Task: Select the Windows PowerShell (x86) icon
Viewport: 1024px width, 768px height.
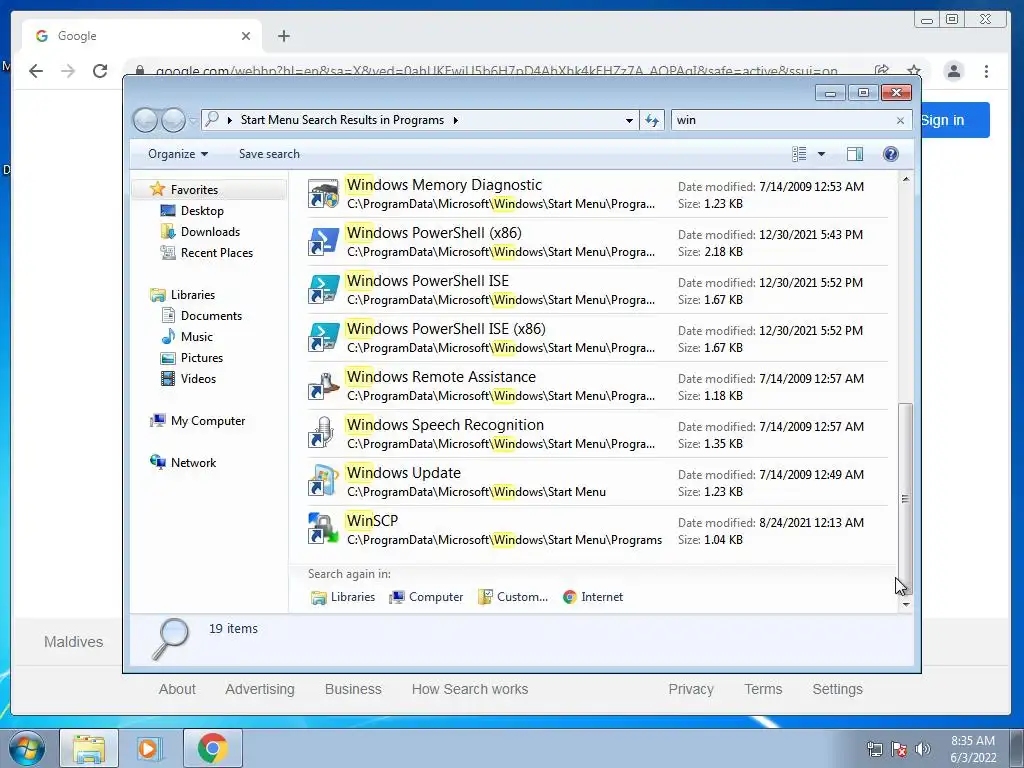Action: point(323,242)
